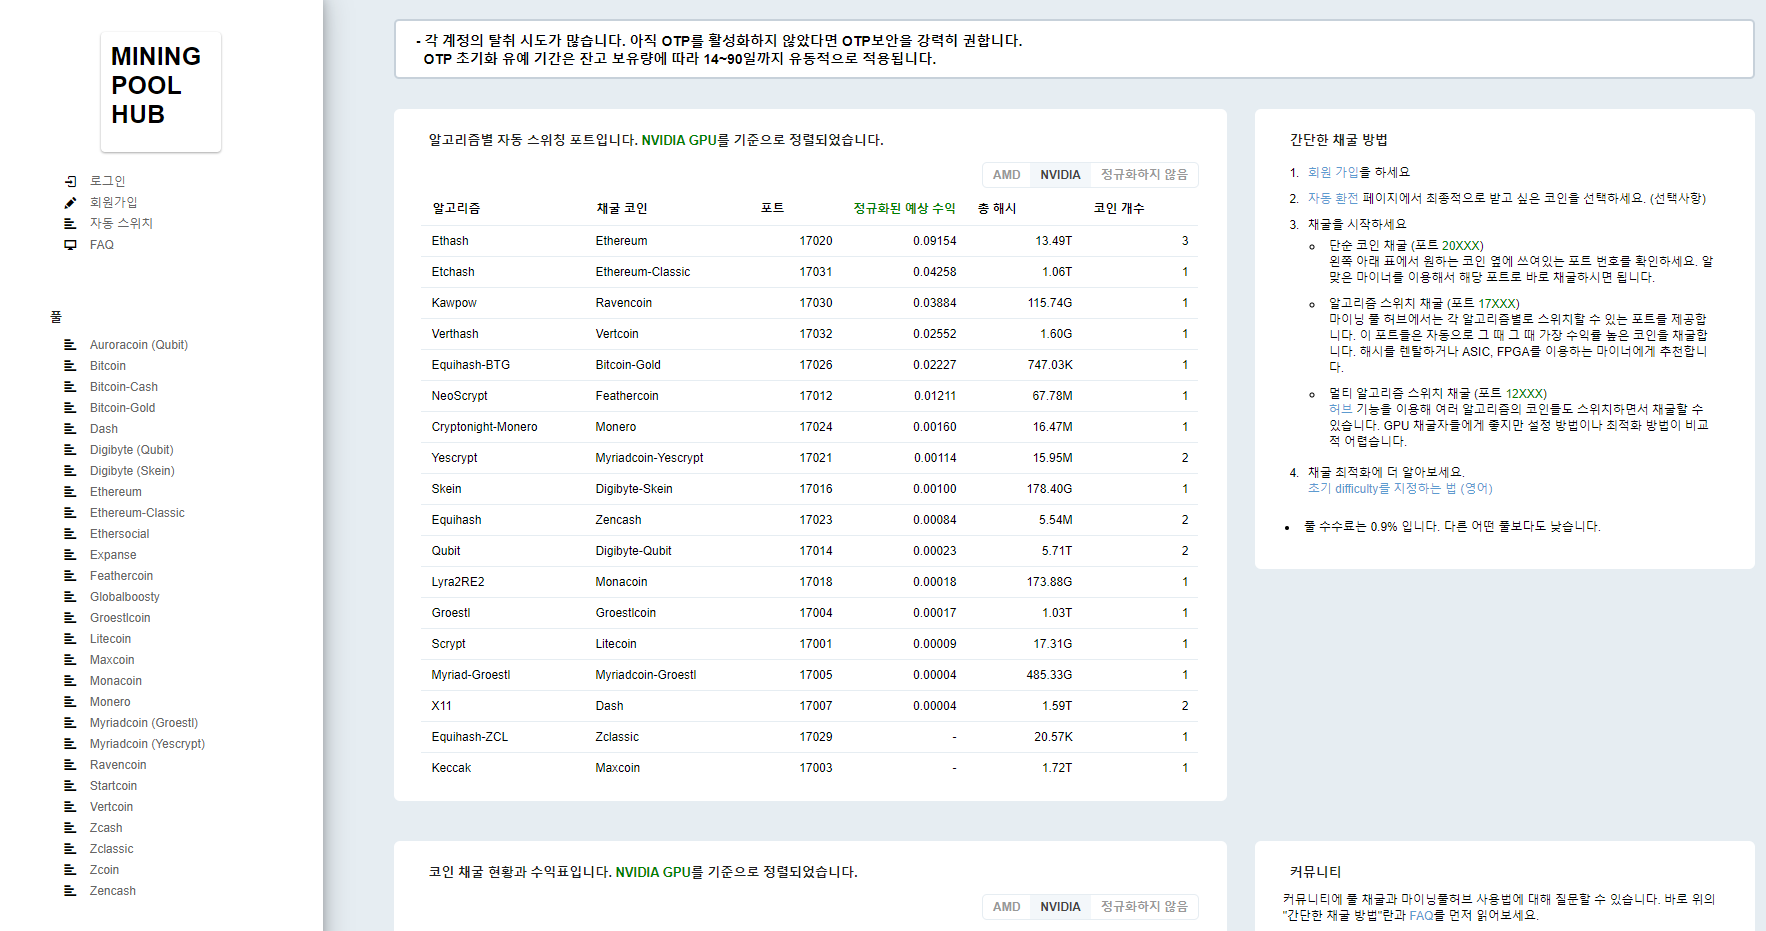Click the Lyra2RE2 algorithm cell
This screenshot has height=931, width=1766.
pyautogui.click(x=458, y=582)
